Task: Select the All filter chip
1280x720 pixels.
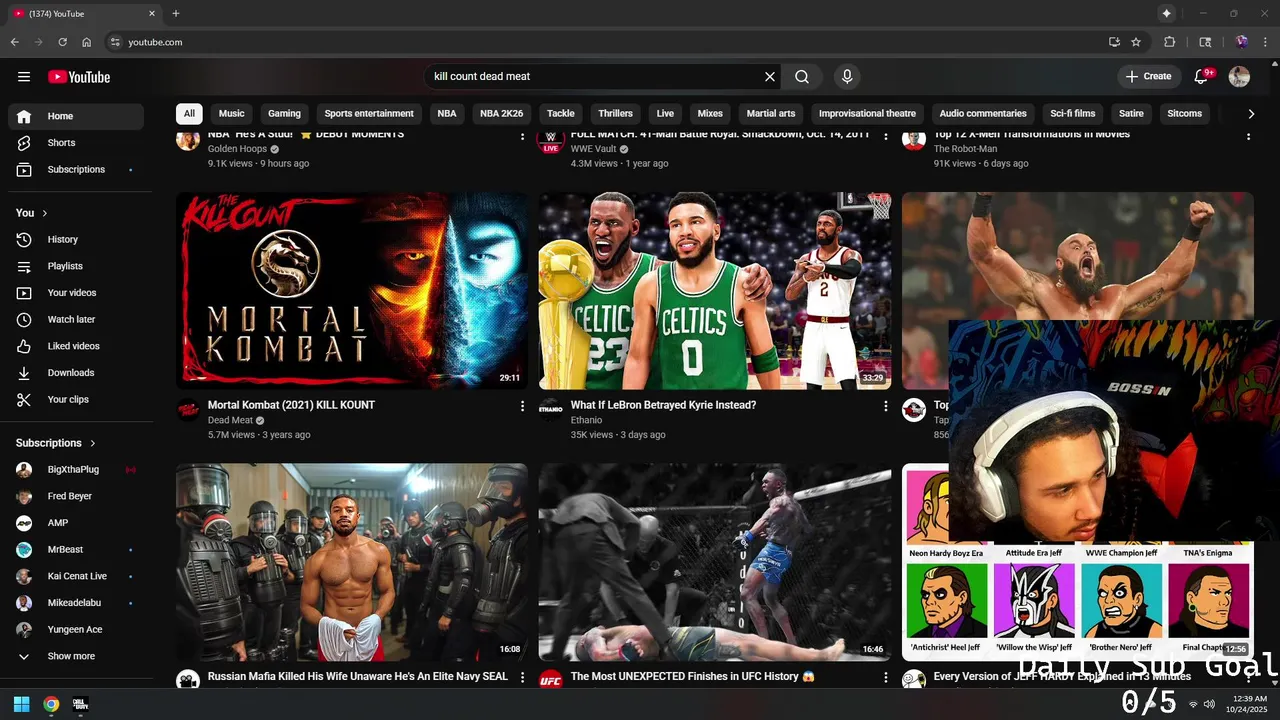Action: [x=189, y=114]
